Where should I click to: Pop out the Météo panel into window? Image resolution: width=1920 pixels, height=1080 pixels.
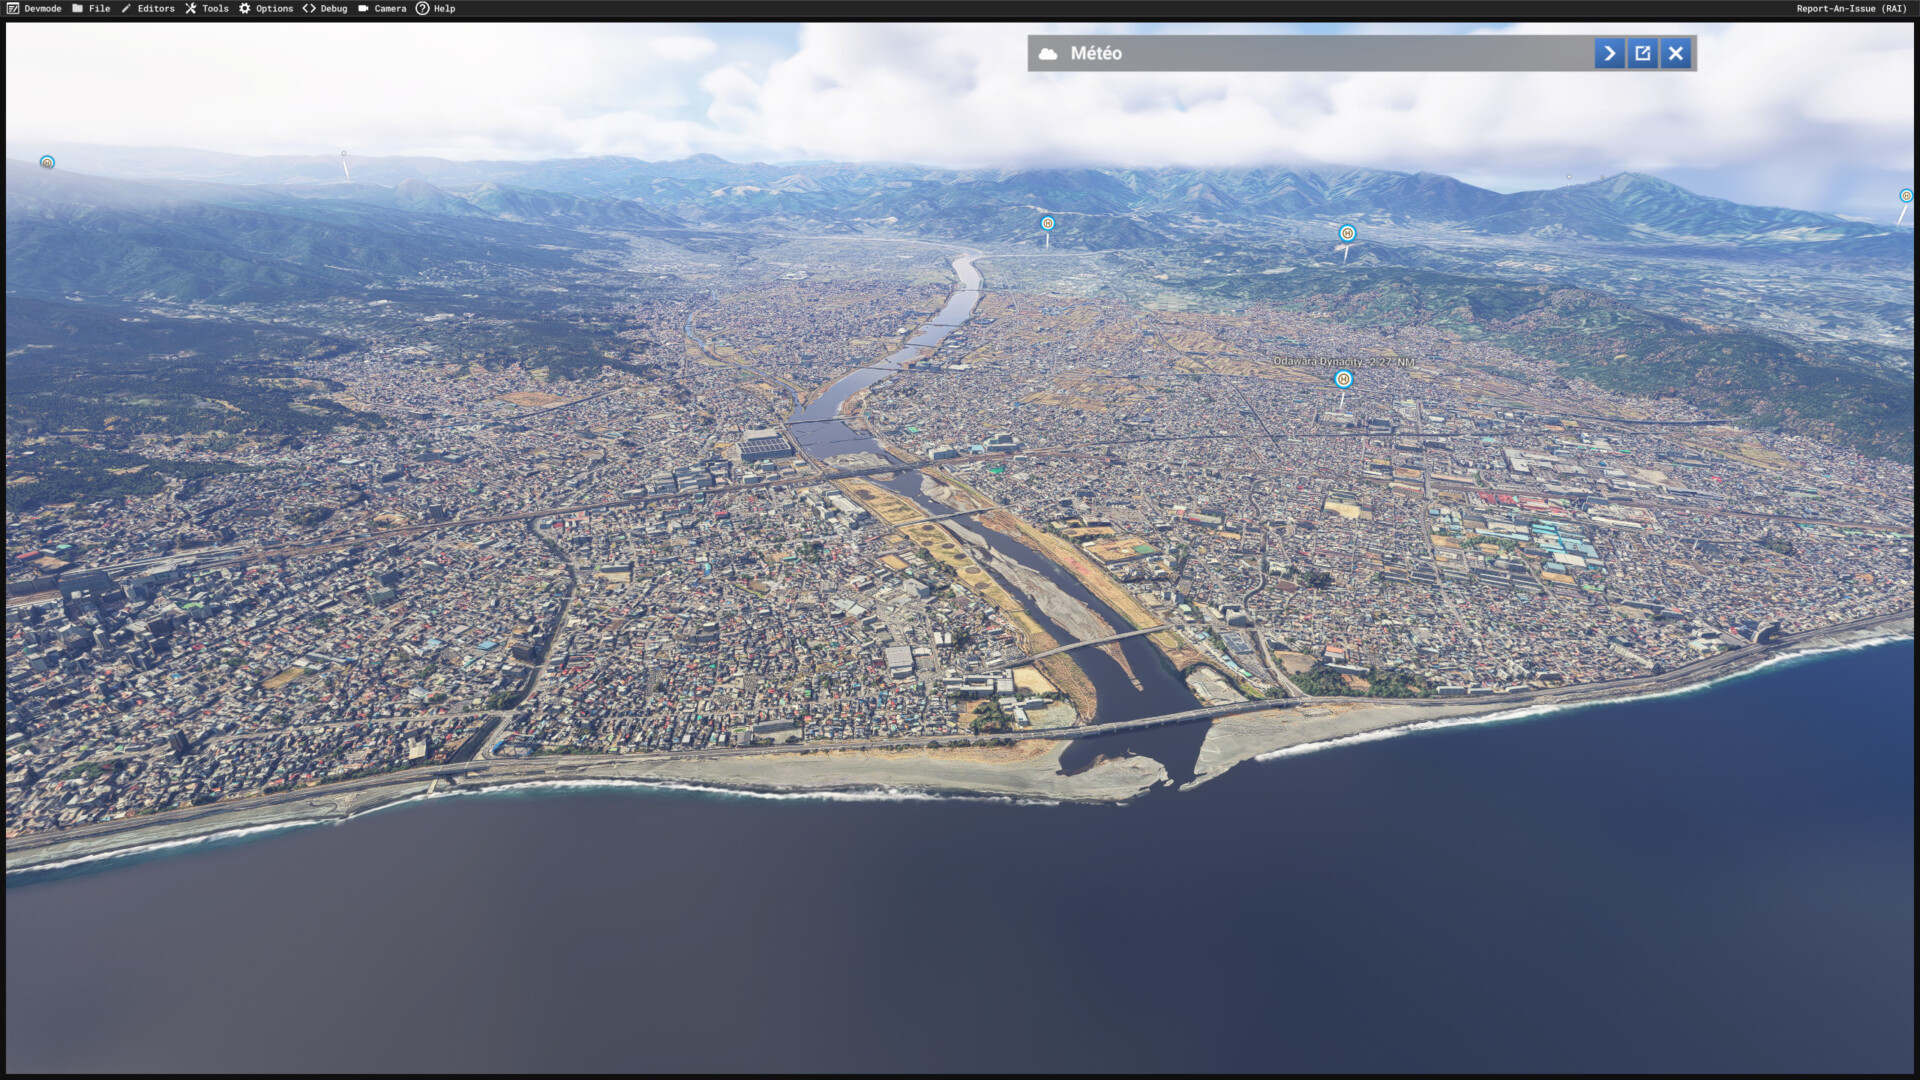[x=1642, y=53]
